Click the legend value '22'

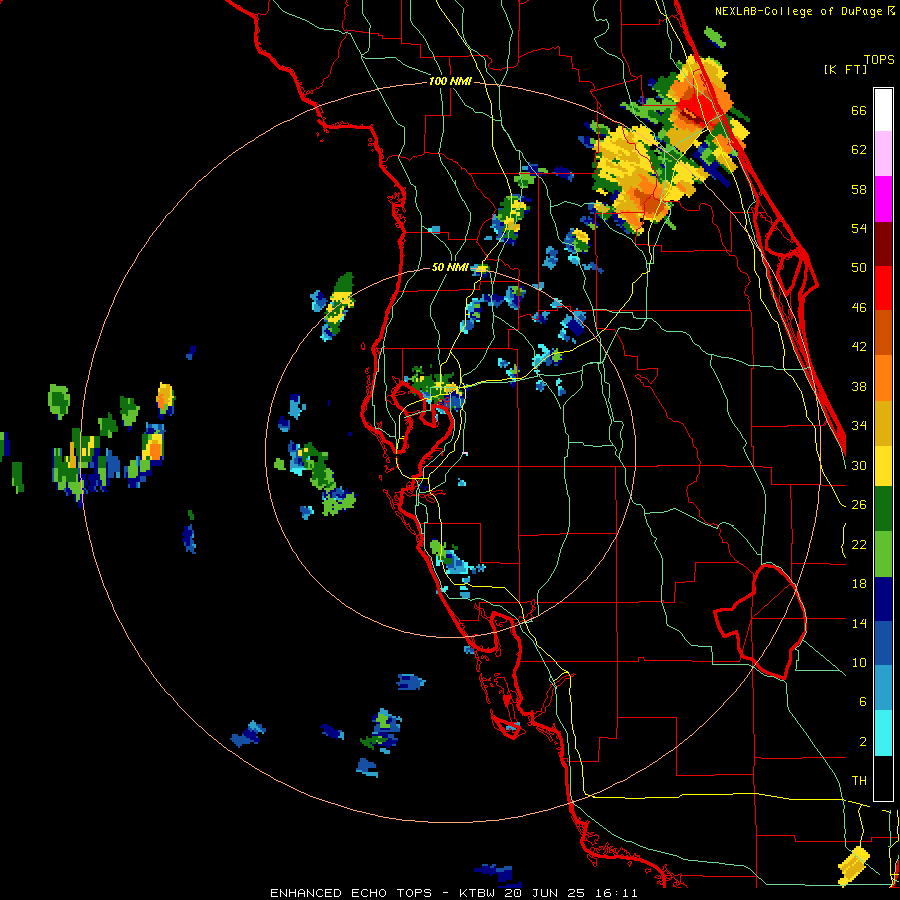point(859,544)
